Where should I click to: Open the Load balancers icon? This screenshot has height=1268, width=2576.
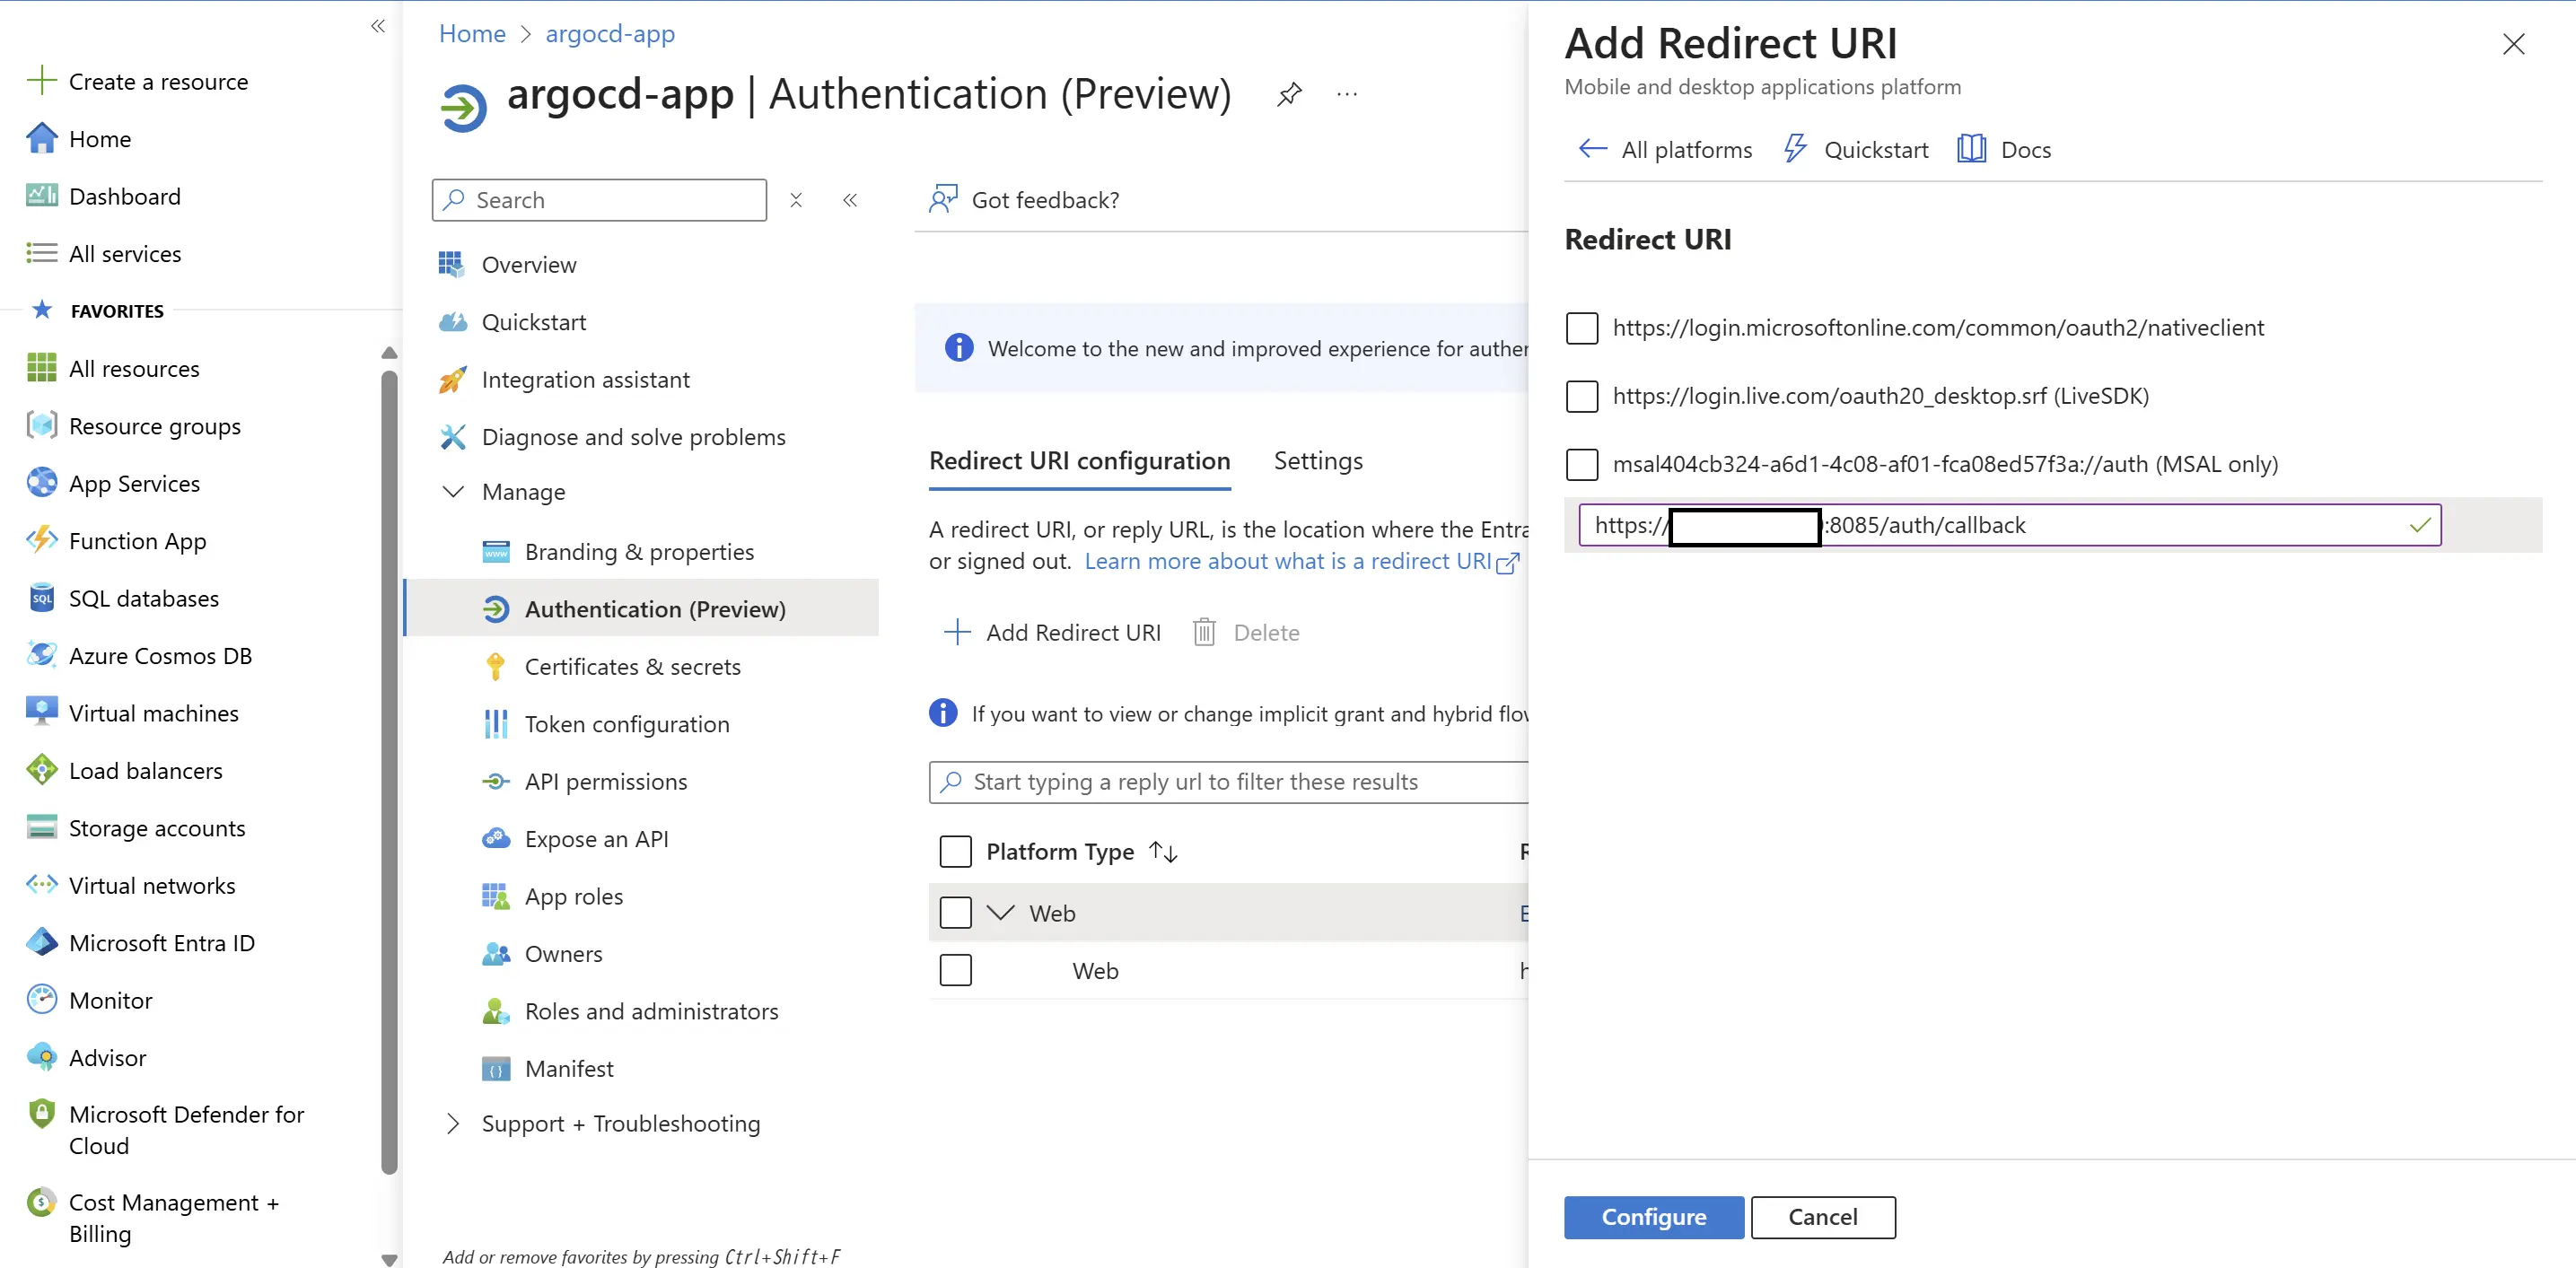click(x=41, y=770)
